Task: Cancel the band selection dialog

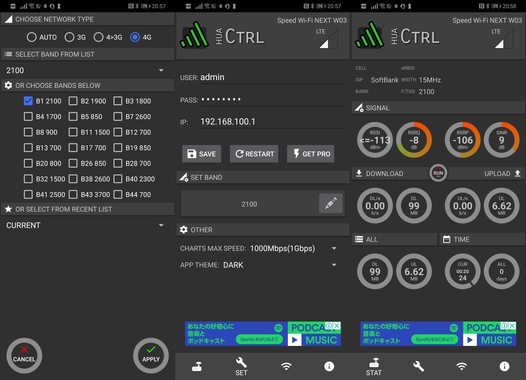Action: coord(24,356)
